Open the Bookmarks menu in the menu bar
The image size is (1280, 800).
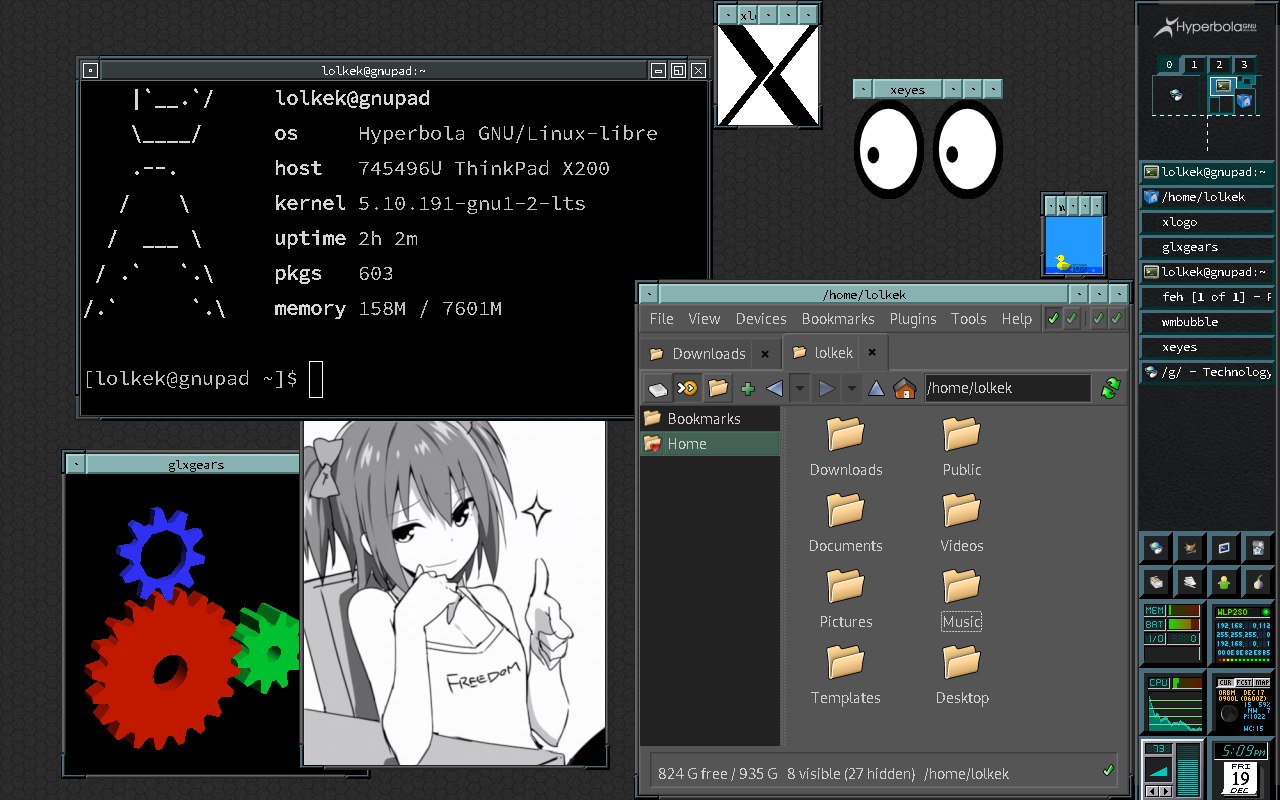[x=838, y=319]
